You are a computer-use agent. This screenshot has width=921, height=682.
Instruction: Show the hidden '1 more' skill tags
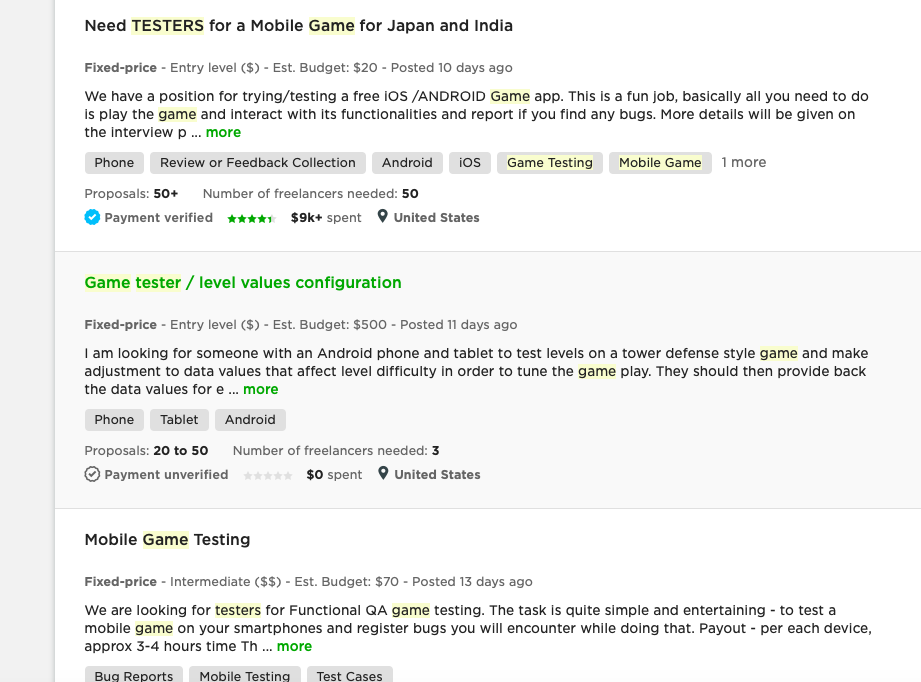pos(744,162)
